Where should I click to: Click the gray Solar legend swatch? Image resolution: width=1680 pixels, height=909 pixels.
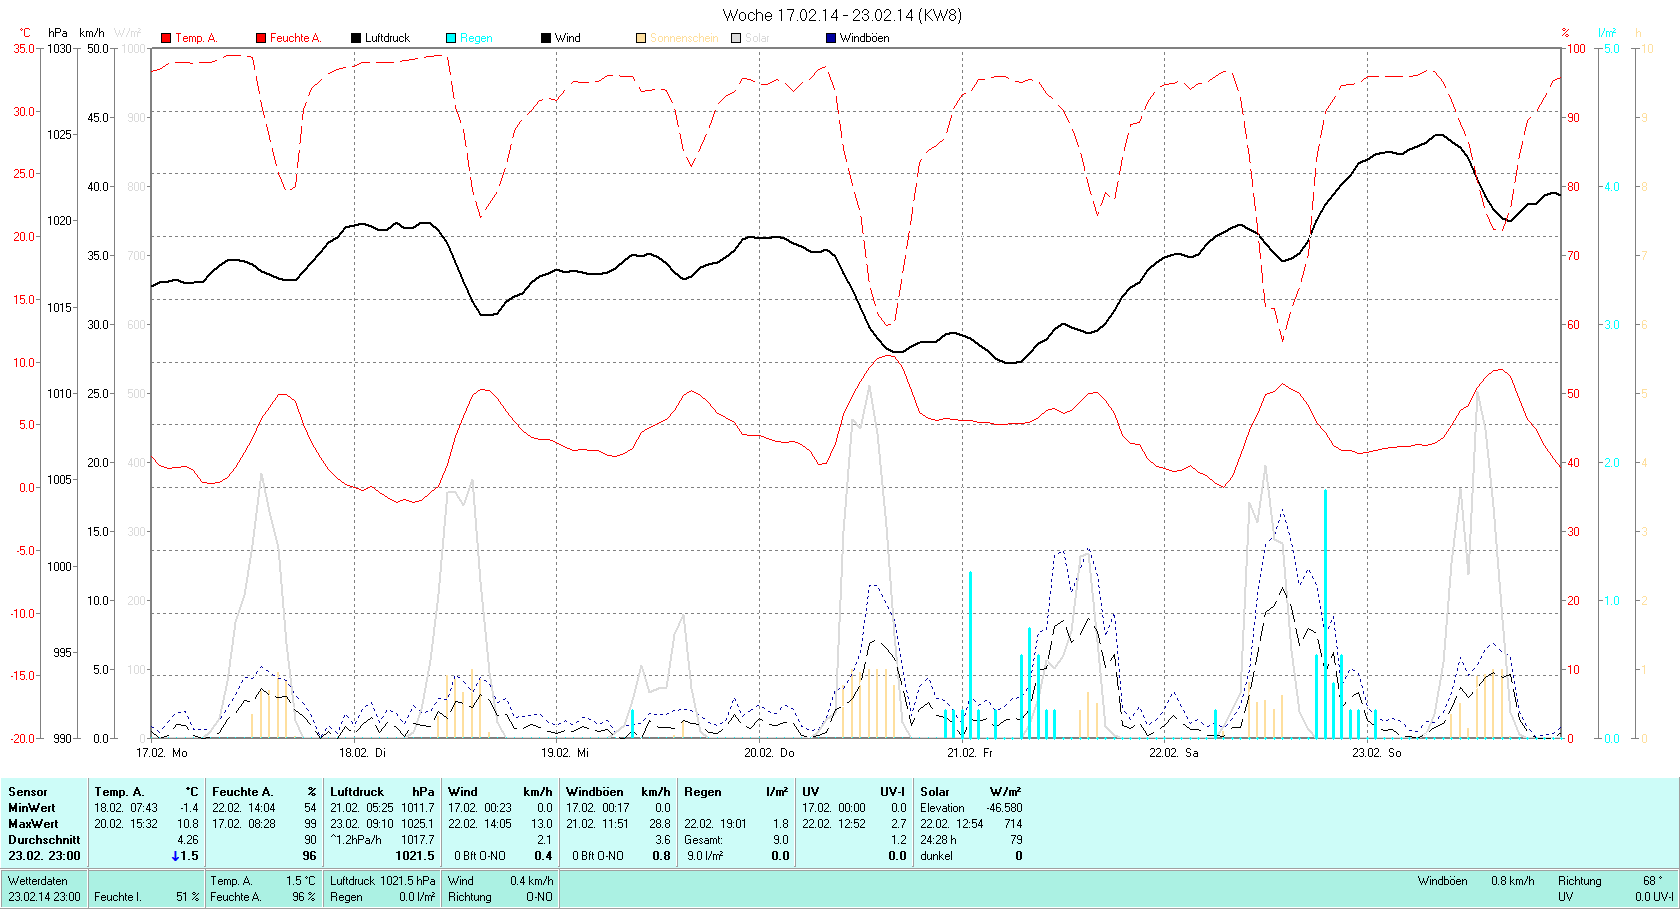[x=736, y=38]
